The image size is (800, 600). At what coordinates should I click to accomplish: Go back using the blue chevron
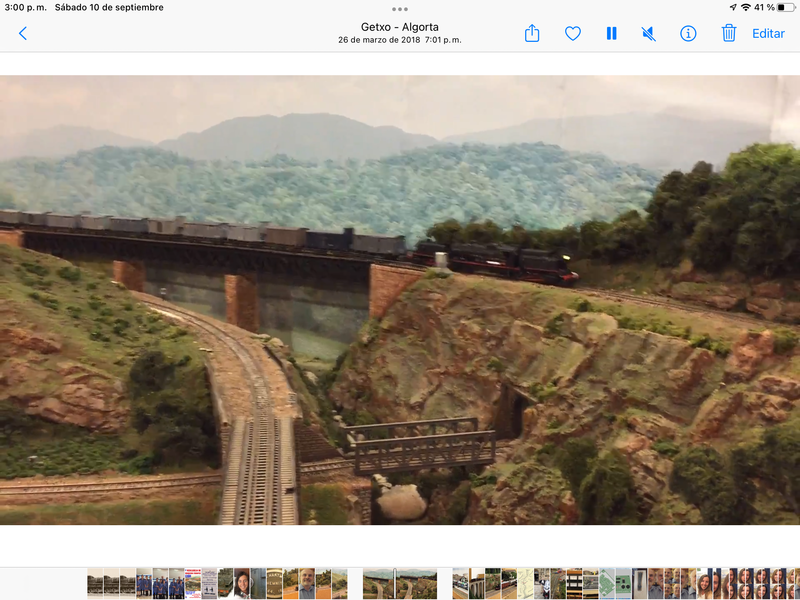[x=22, y=34]
